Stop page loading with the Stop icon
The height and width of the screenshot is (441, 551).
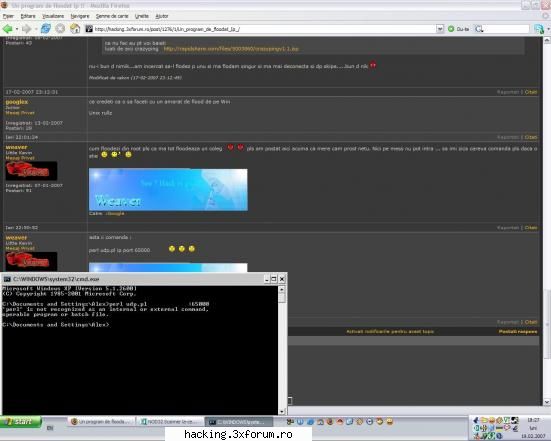click(x=60, y=29)
